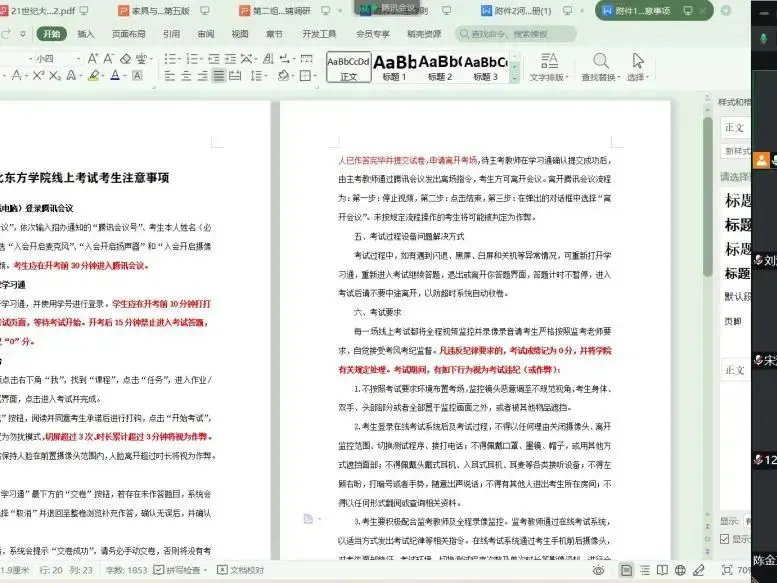Switch to web layout globe icon
Screen dimensions: 777x583
pos(680,571)
